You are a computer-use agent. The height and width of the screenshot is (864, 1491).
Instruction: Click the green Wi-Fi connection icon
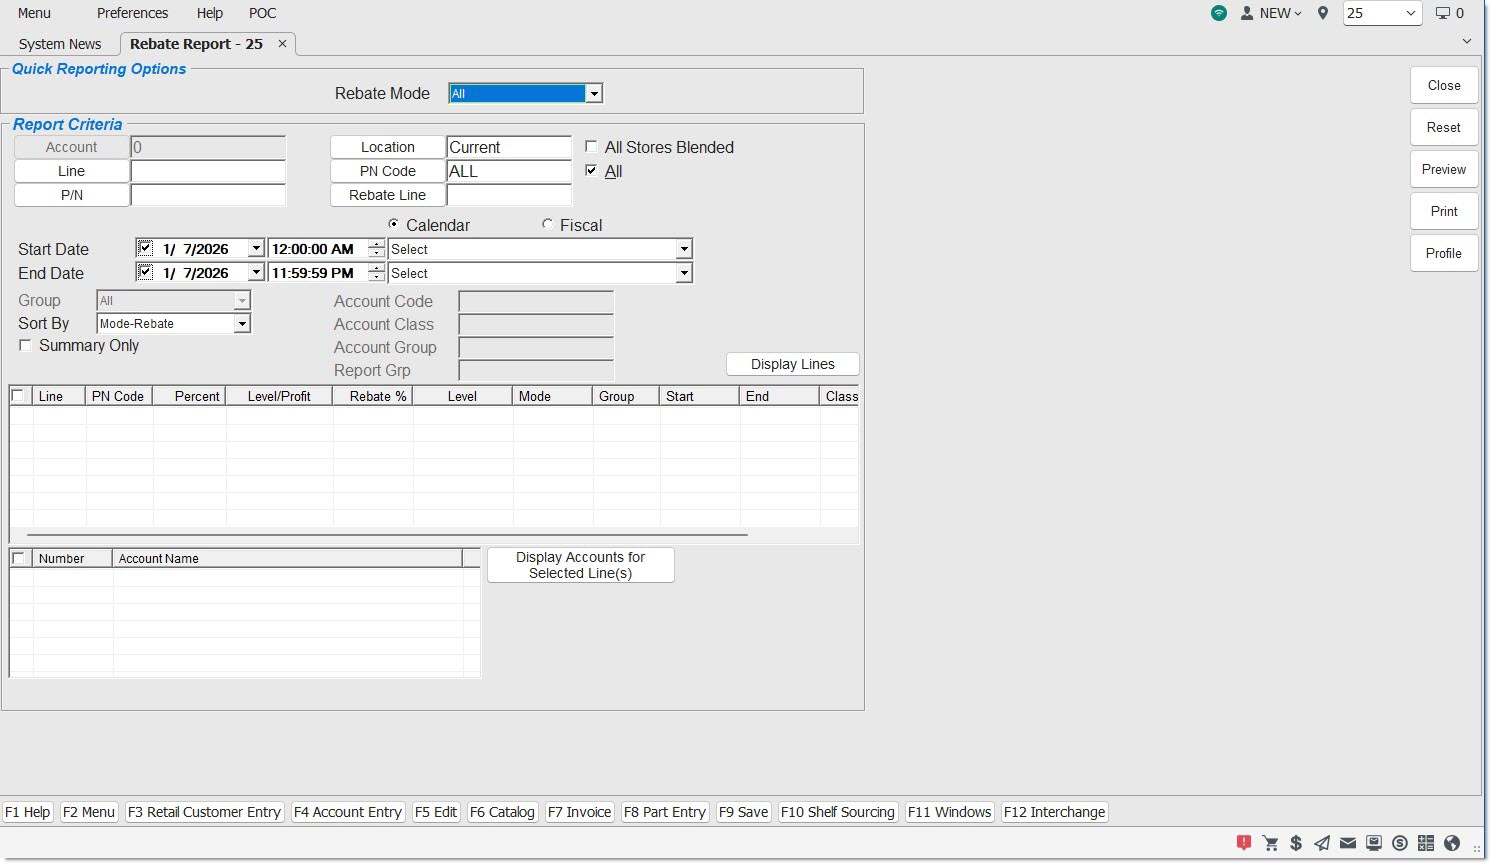pos(1218,13)
